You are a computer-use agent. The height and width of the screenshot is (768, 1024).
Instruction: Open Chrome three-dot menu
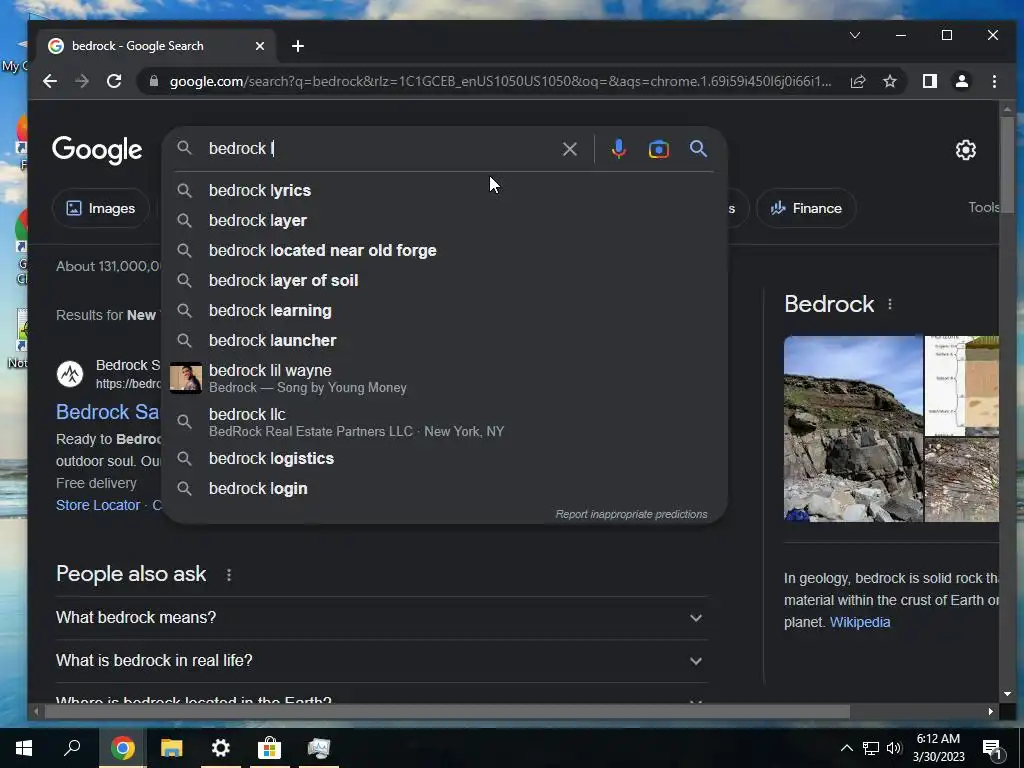(994, 81)
